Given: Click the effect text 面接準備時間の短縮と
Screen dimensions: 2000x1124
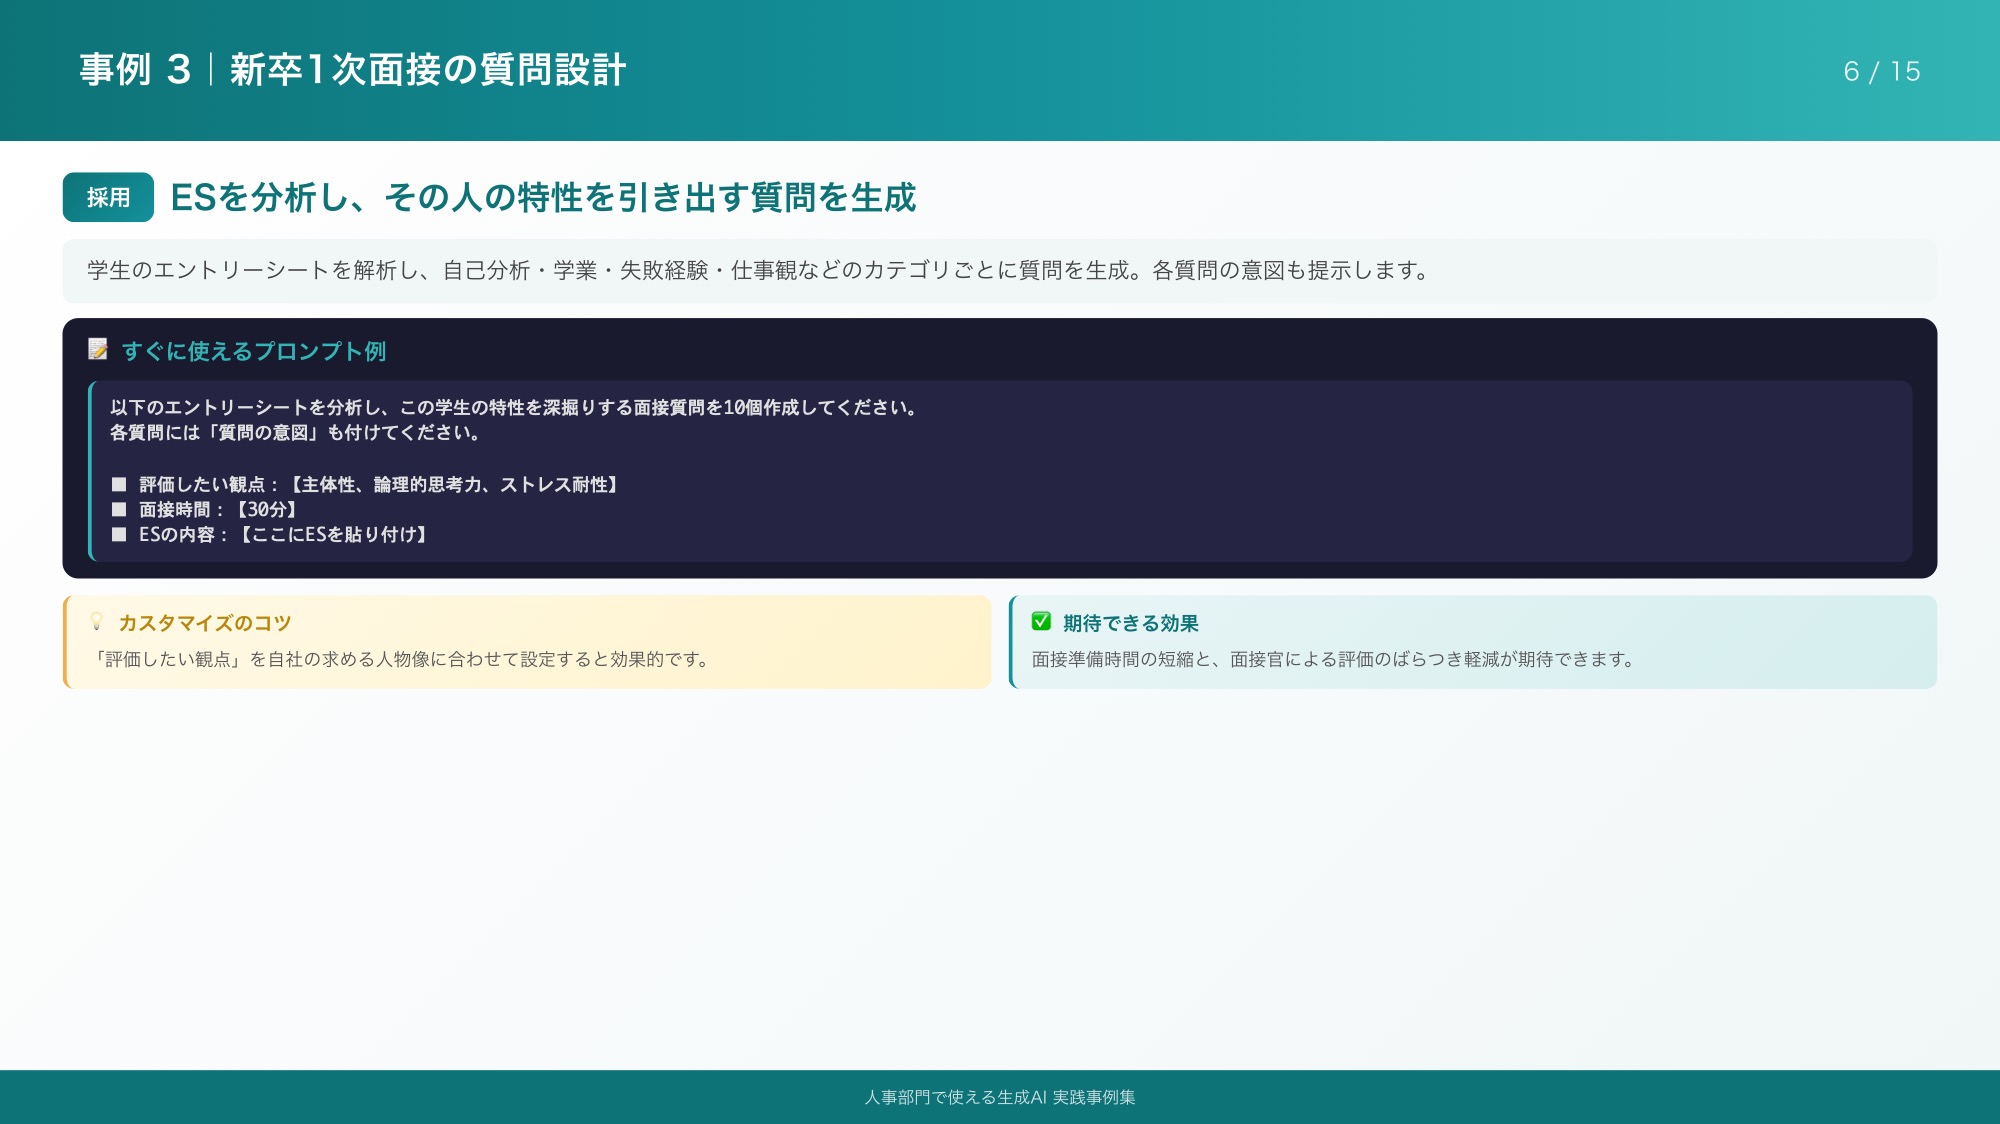Looking at the screenshot, I should [1334, 659].
